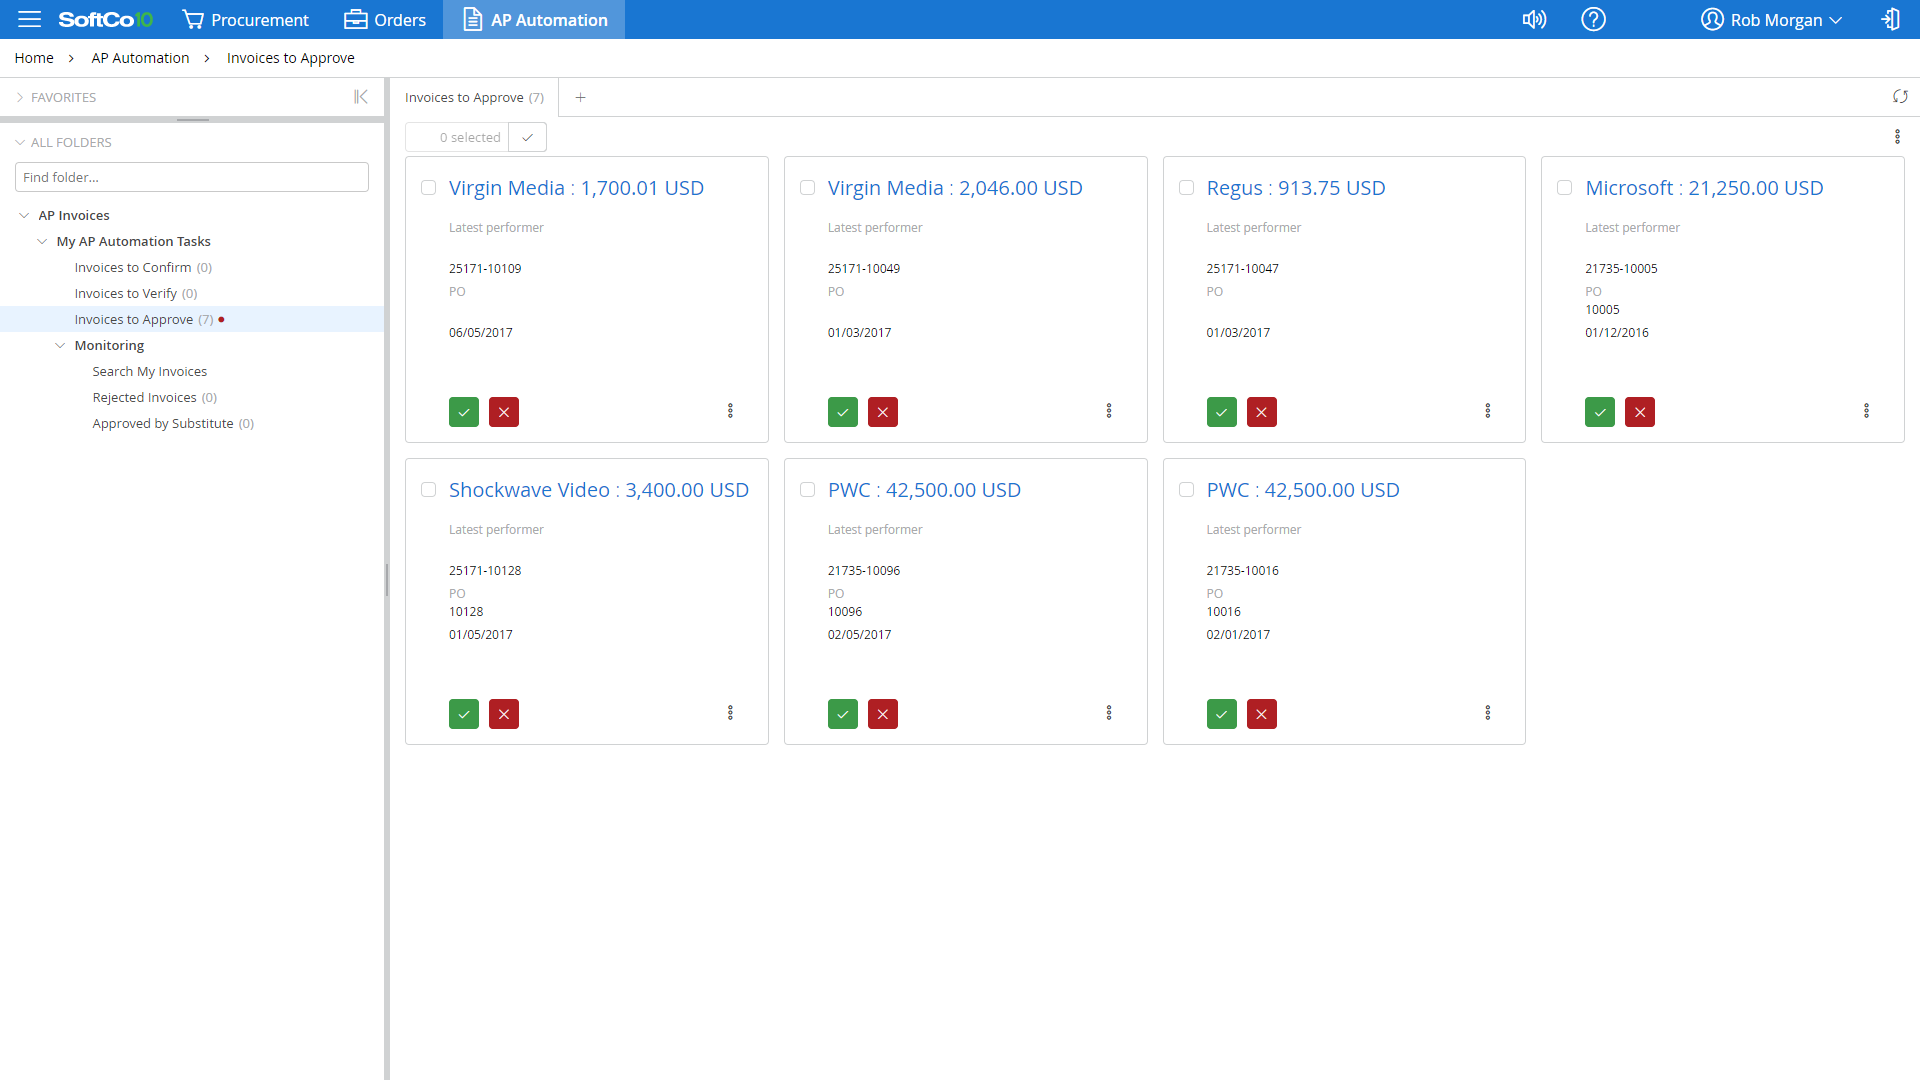Image resolution: width=1920 pixels, height=1080 pixels.
Task: Add a new tab with plus icon
Action: coord(580,97)
